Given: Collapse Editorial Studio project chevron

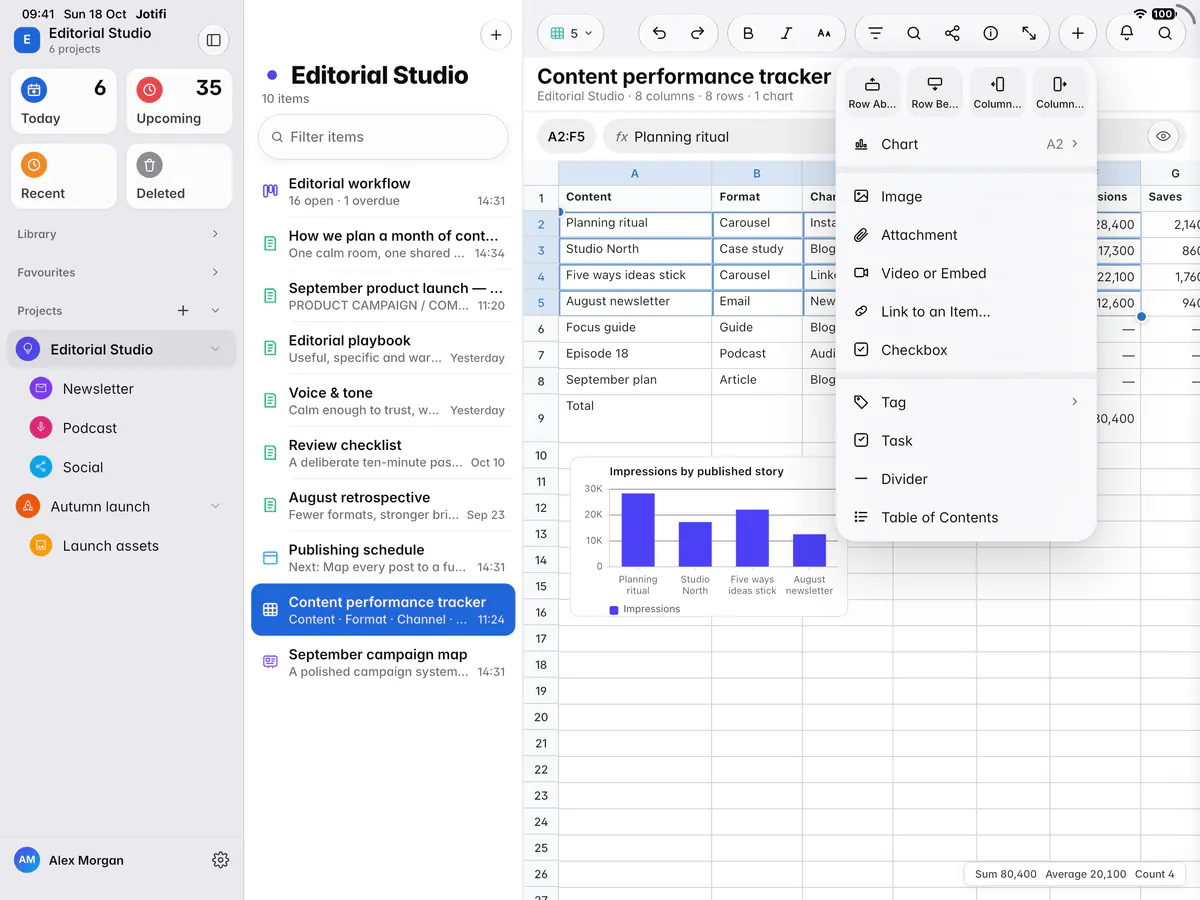Looking at the screenshot, I should [215, 349].
